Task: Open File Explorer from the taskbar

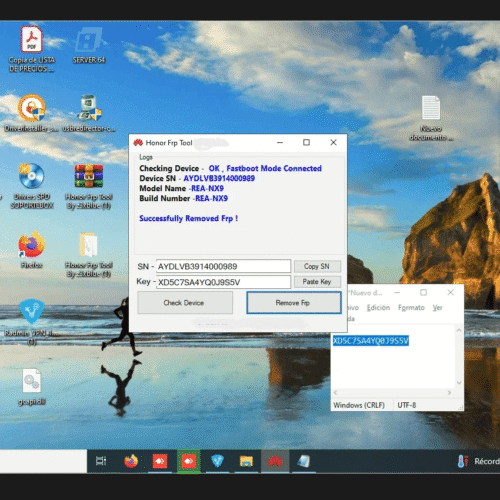Action: tap(246, 461)
